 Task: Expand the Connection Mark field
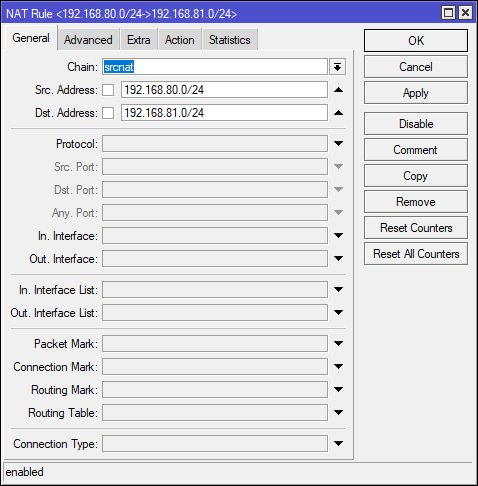pos(338,367)
